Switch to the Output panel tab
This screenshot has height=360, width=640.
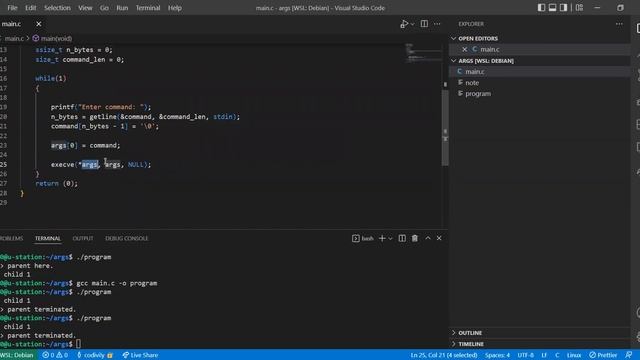83,238
